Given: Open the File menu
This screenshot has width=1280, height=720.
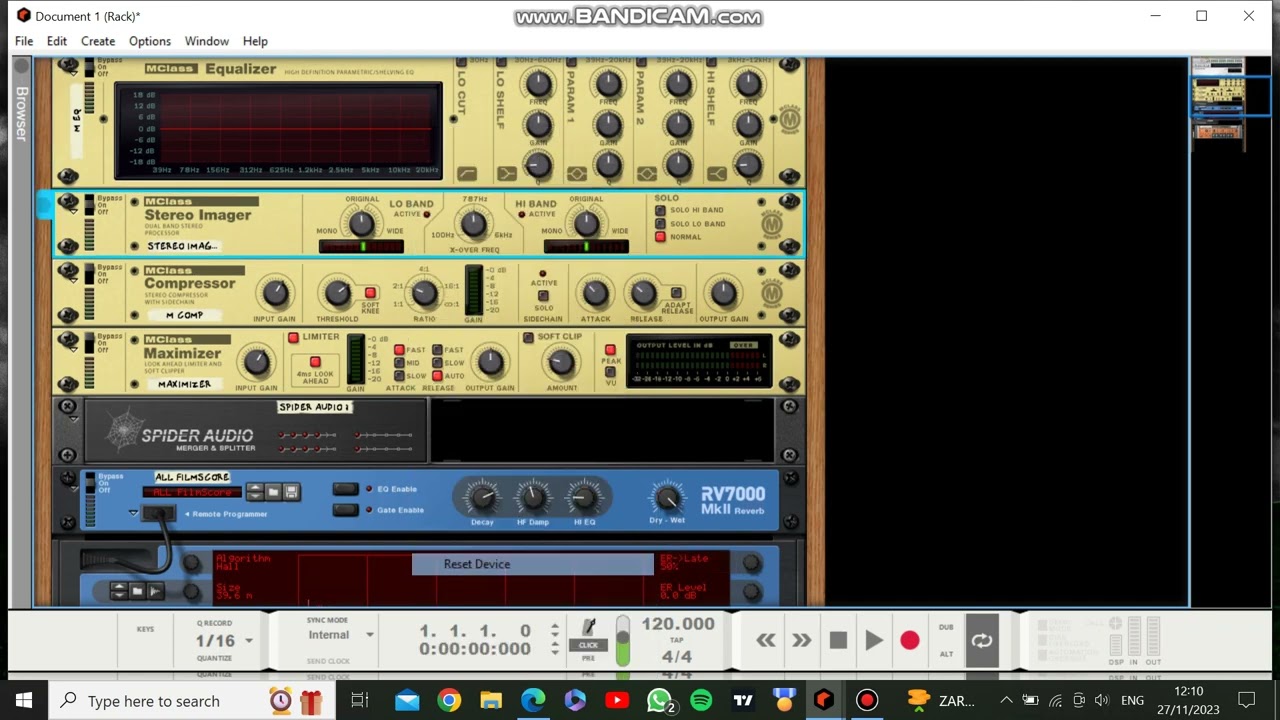Looking at the screenshot, I should pos(24,41).
